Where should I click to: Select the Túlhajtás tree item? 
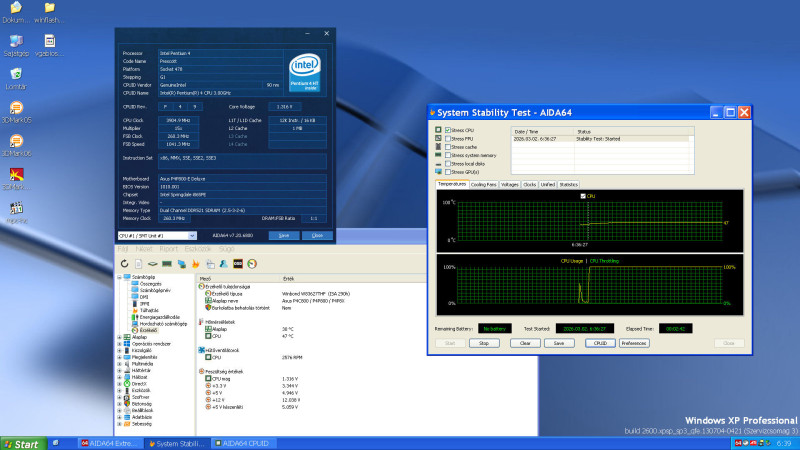coord(148,310)
